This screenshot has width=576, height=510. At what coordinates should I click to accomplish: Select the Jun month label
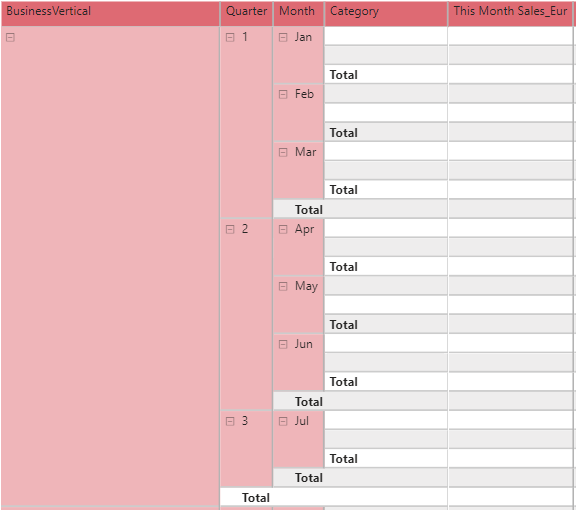[x=303, y=344]
